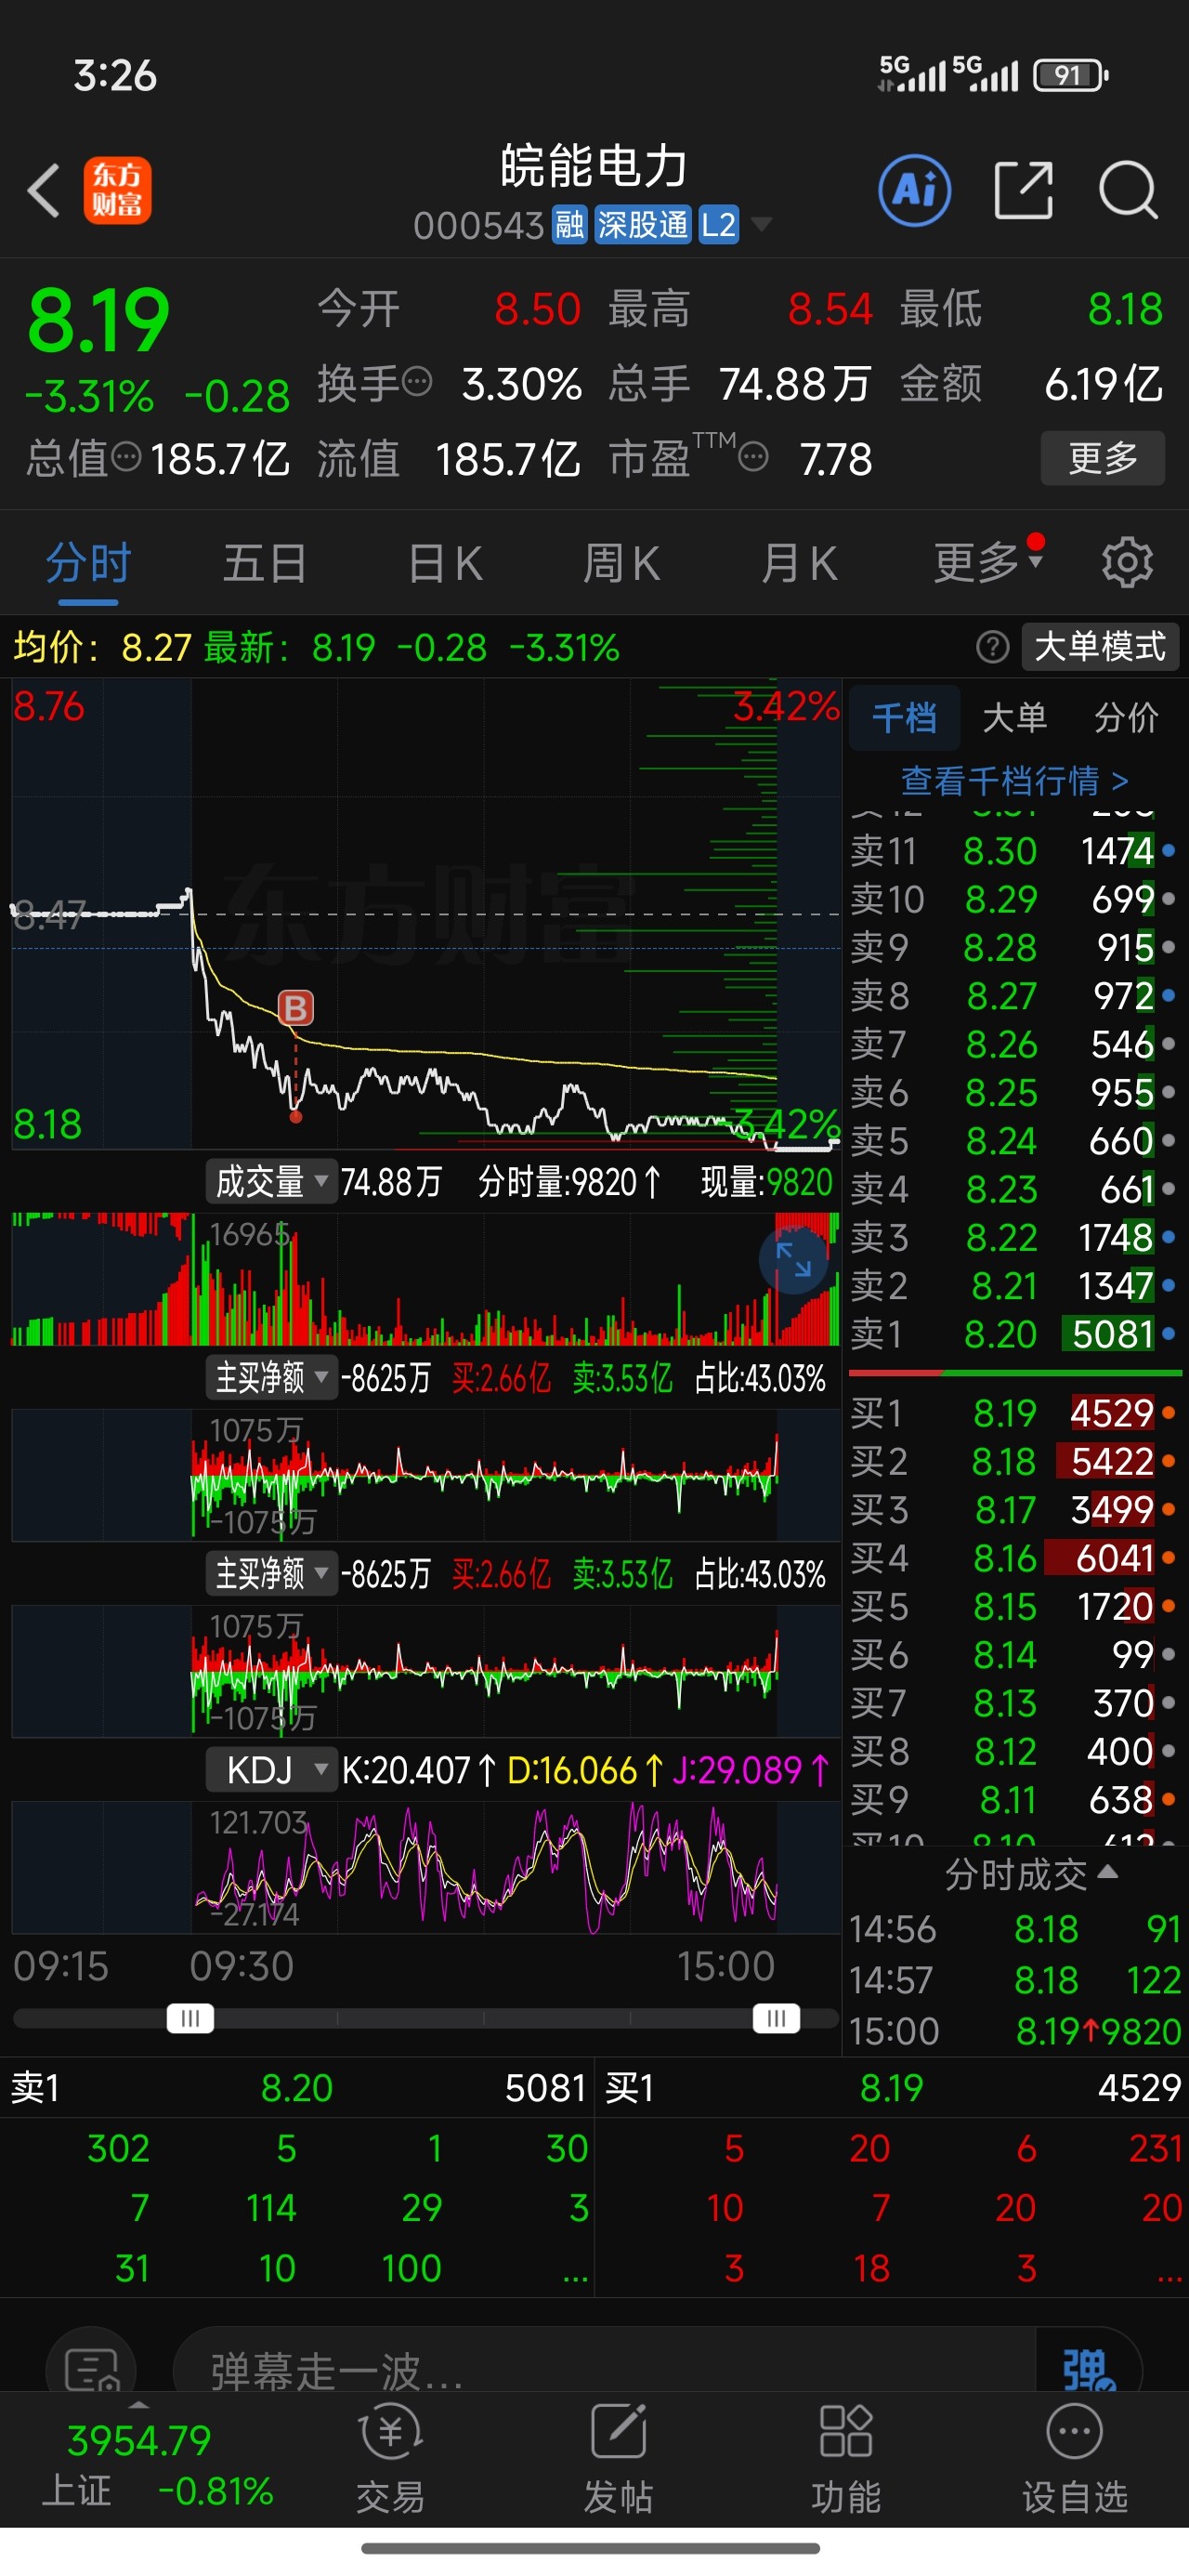The height and width of the screenshot is (2576, 1189).
Task: Tap the 09:30 time range slider handle
Action: [x=190, y=2018]
